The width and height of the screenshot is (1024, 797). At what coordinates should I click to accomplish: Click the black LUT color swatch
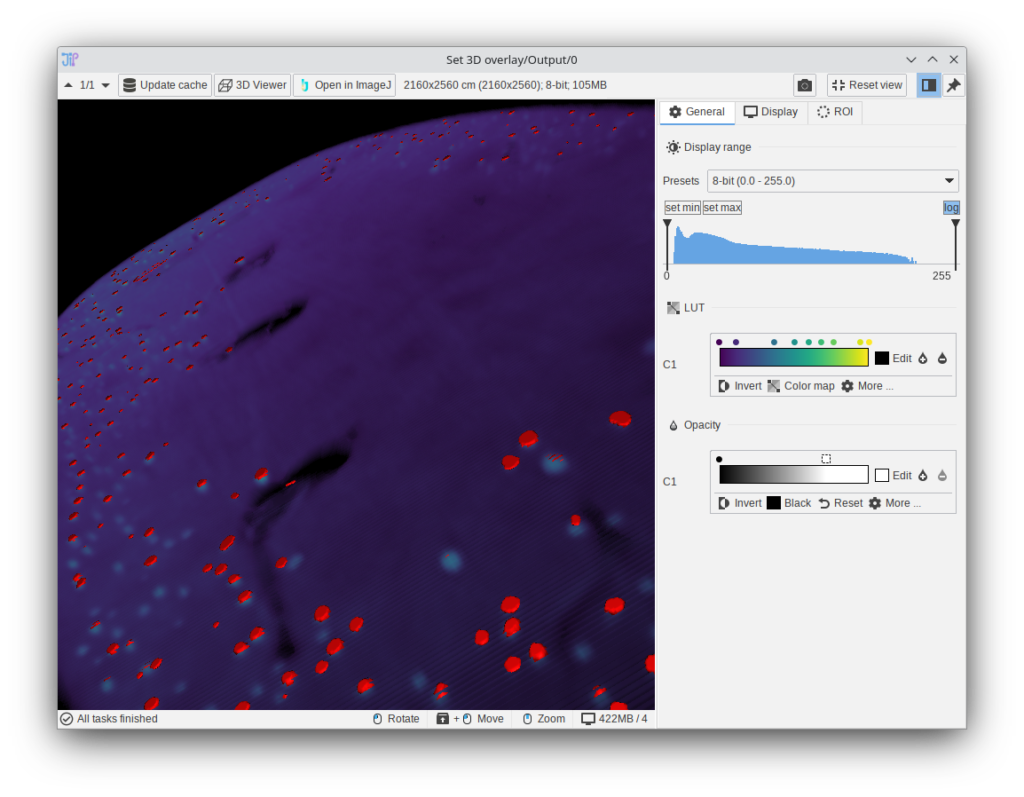(x=881, y=358)
